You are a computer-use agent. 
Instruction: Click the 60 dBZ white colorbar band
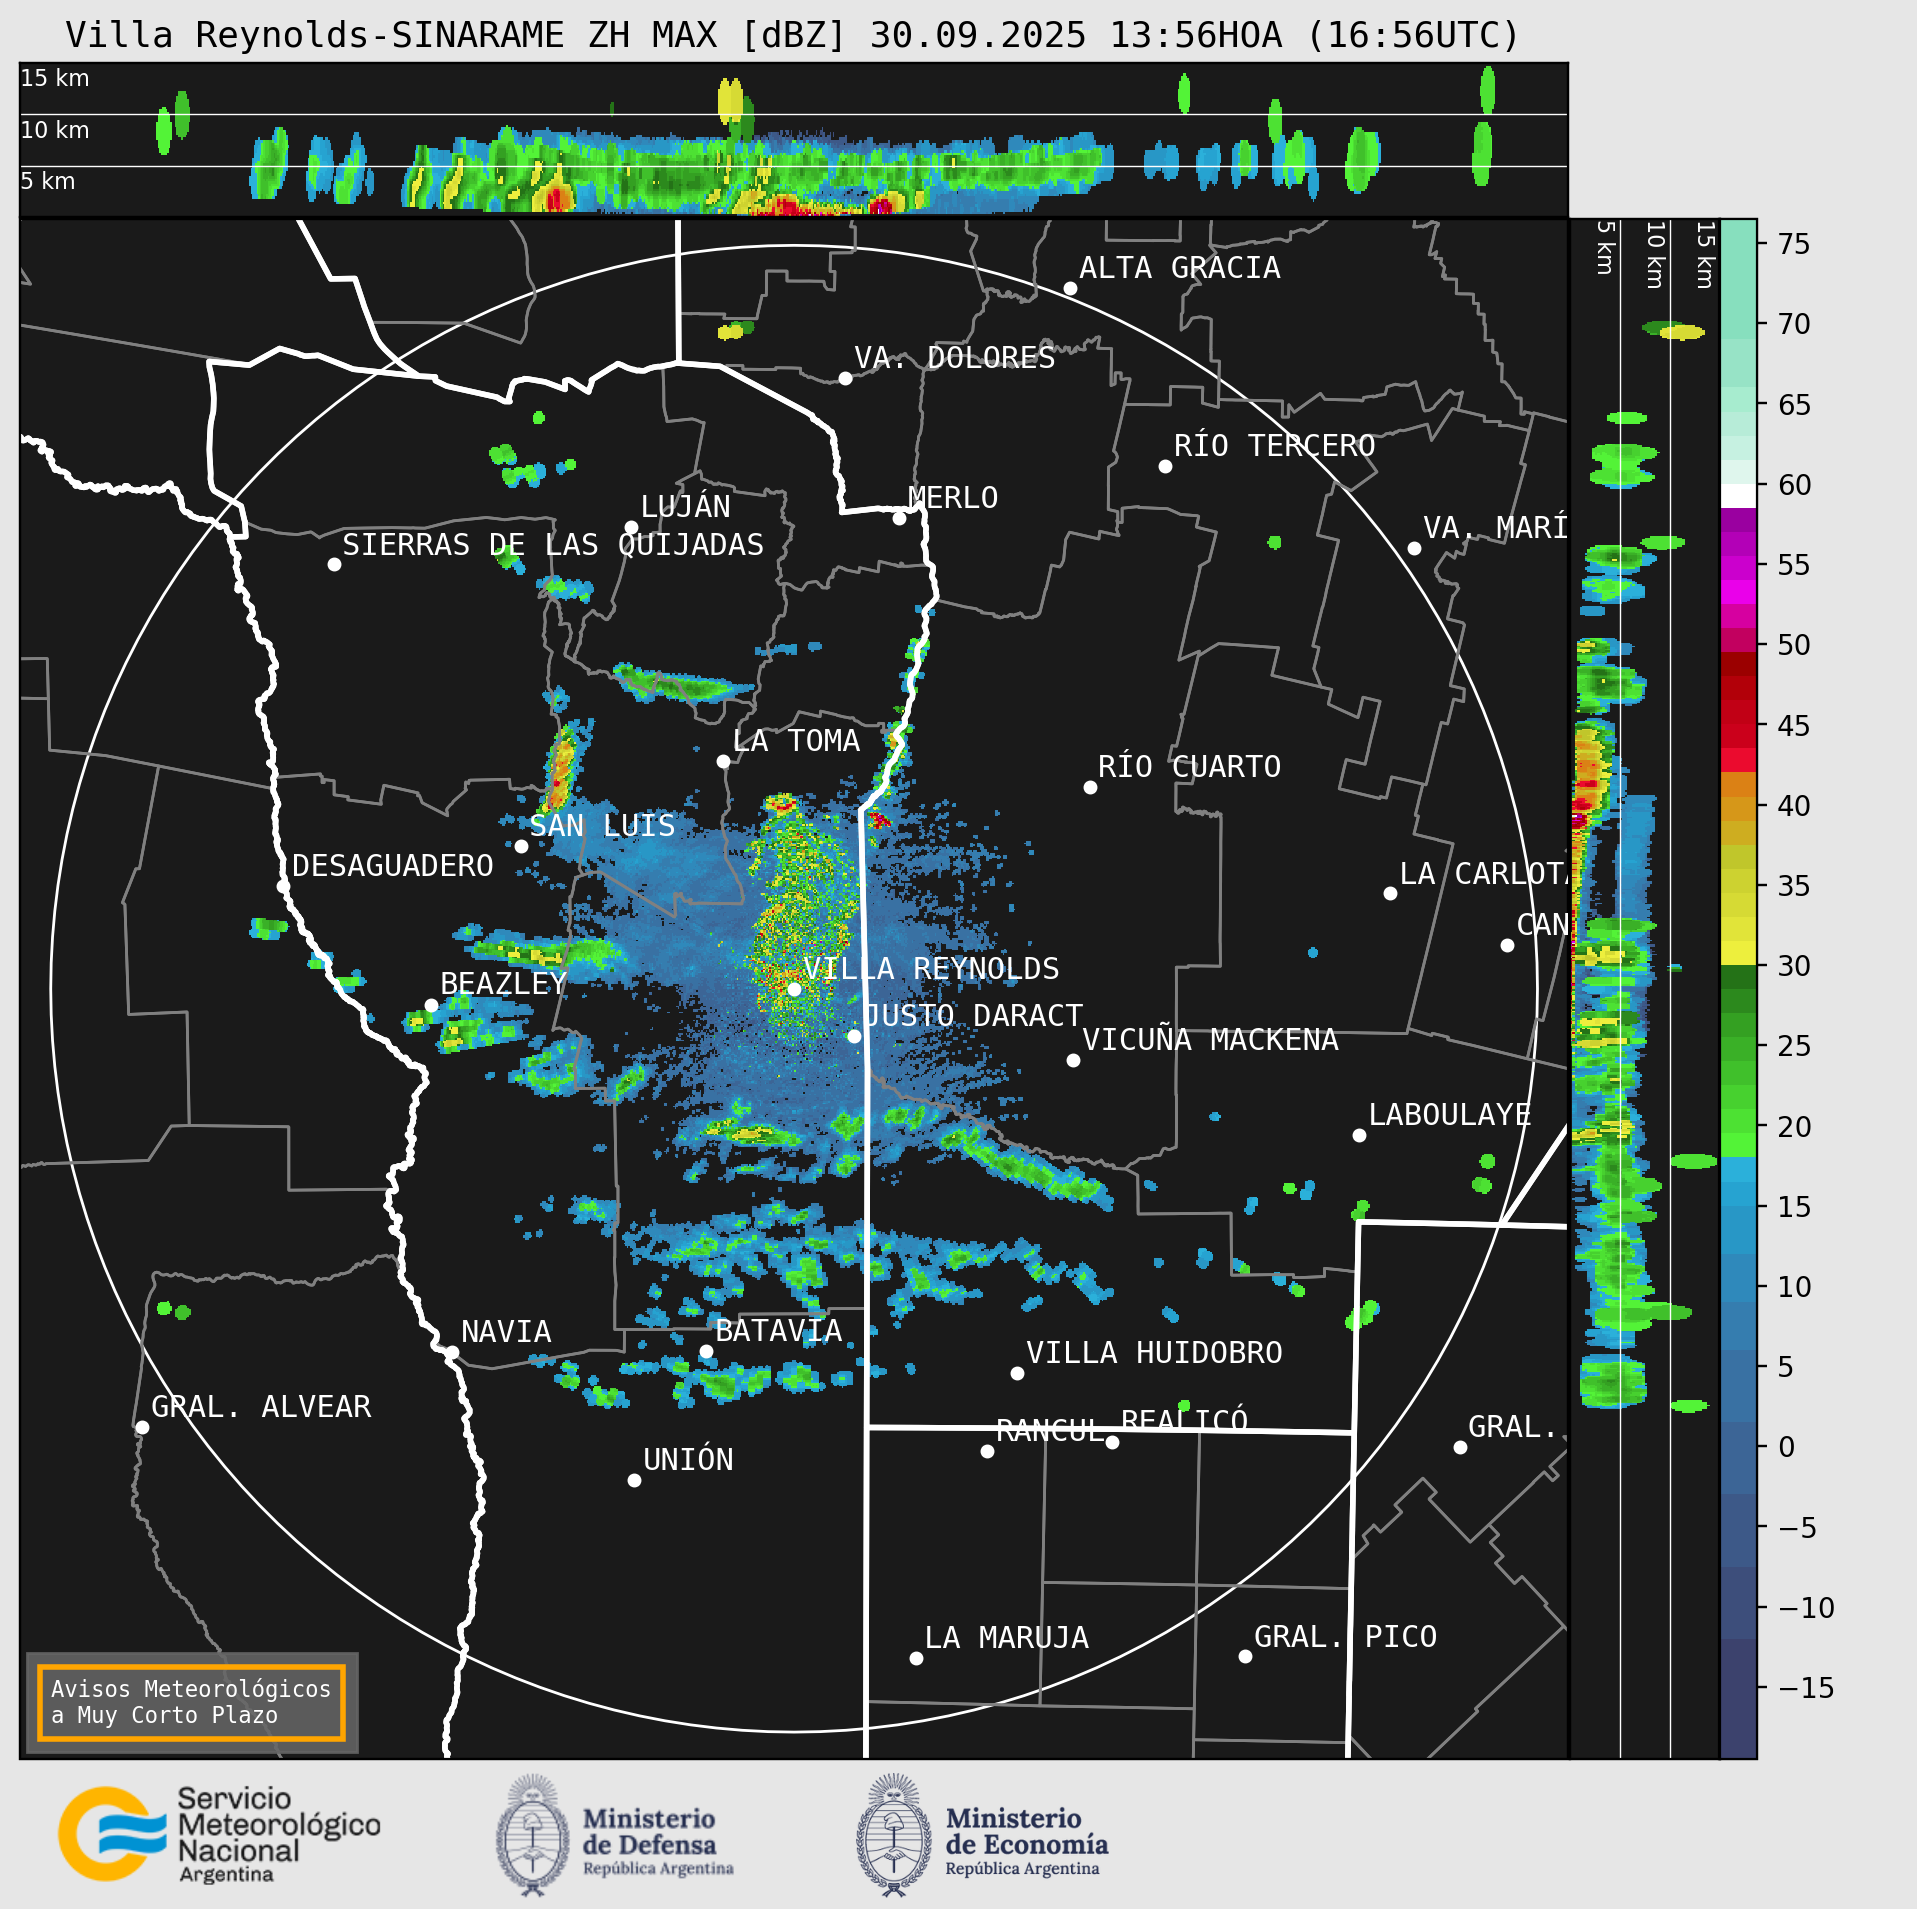click(x=1738, y=496)
